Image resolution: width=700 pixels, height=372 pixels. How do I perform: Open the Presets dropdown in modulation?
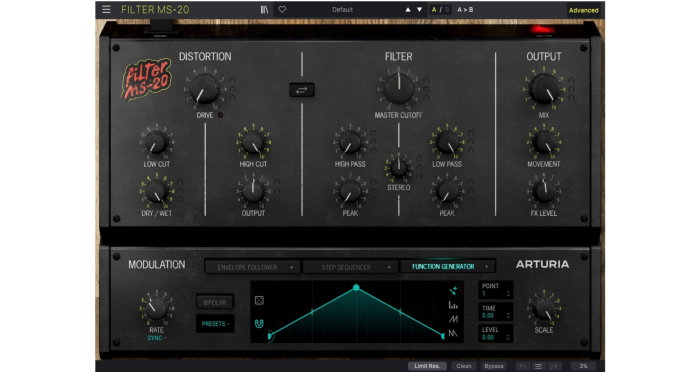click(x=215, y=324)
